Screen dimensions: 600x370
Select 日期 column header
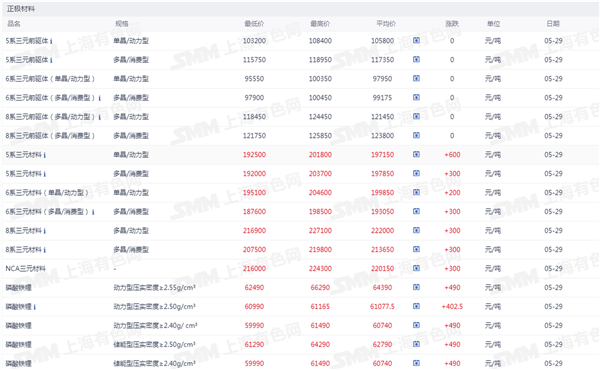pyautogui.click(x=553, y=24)
